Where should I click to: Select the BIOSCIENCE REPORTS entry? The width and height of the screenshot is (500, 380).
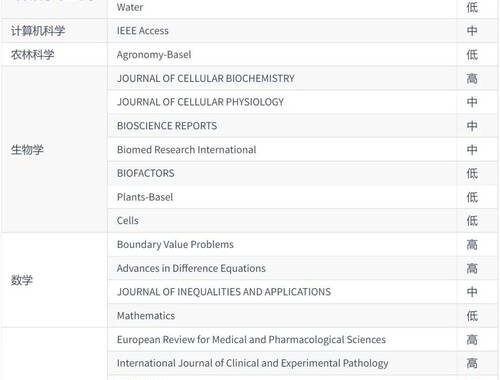(x=167, y=126)
